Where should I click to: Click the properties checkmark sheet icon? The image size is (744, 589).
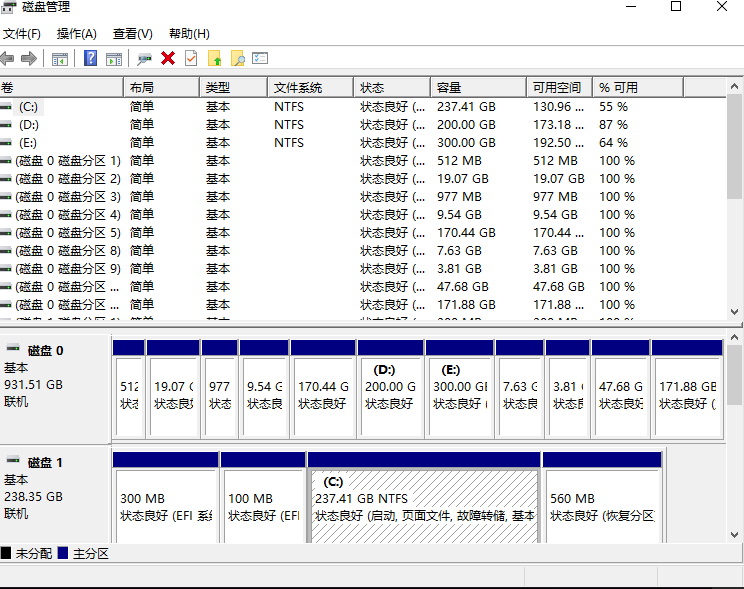pyautogui.click(x=190, y=58)
